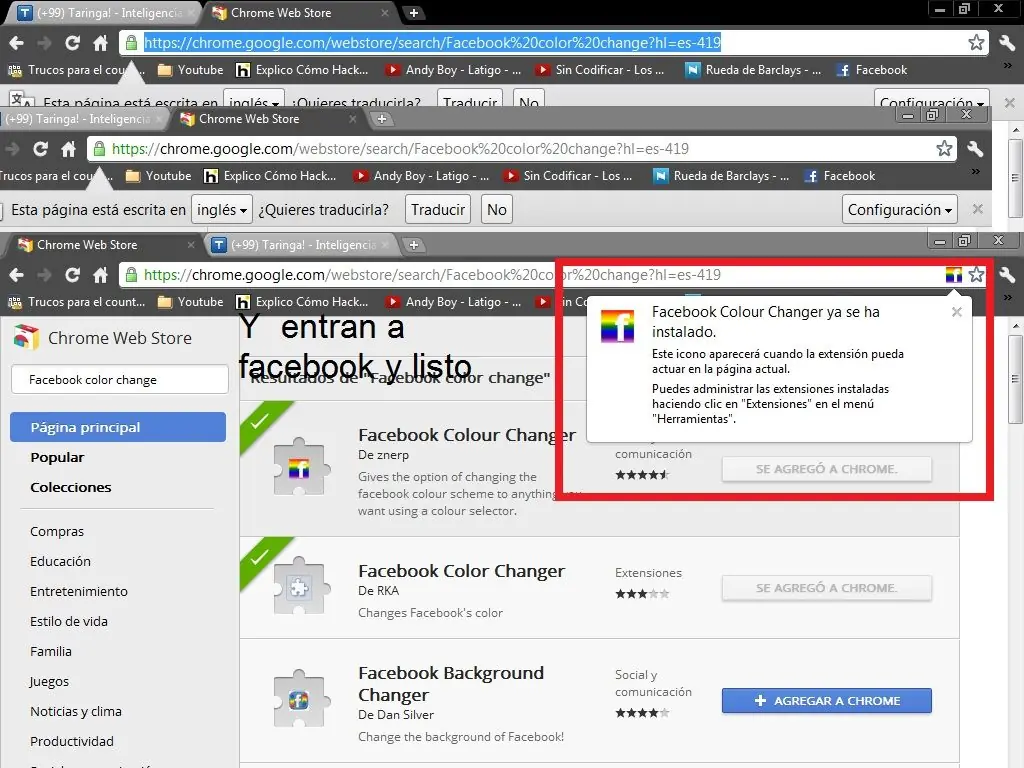Click Facebook Colour Changer toolbar icon
This screenshot has height=768, width=1024.
953,275
